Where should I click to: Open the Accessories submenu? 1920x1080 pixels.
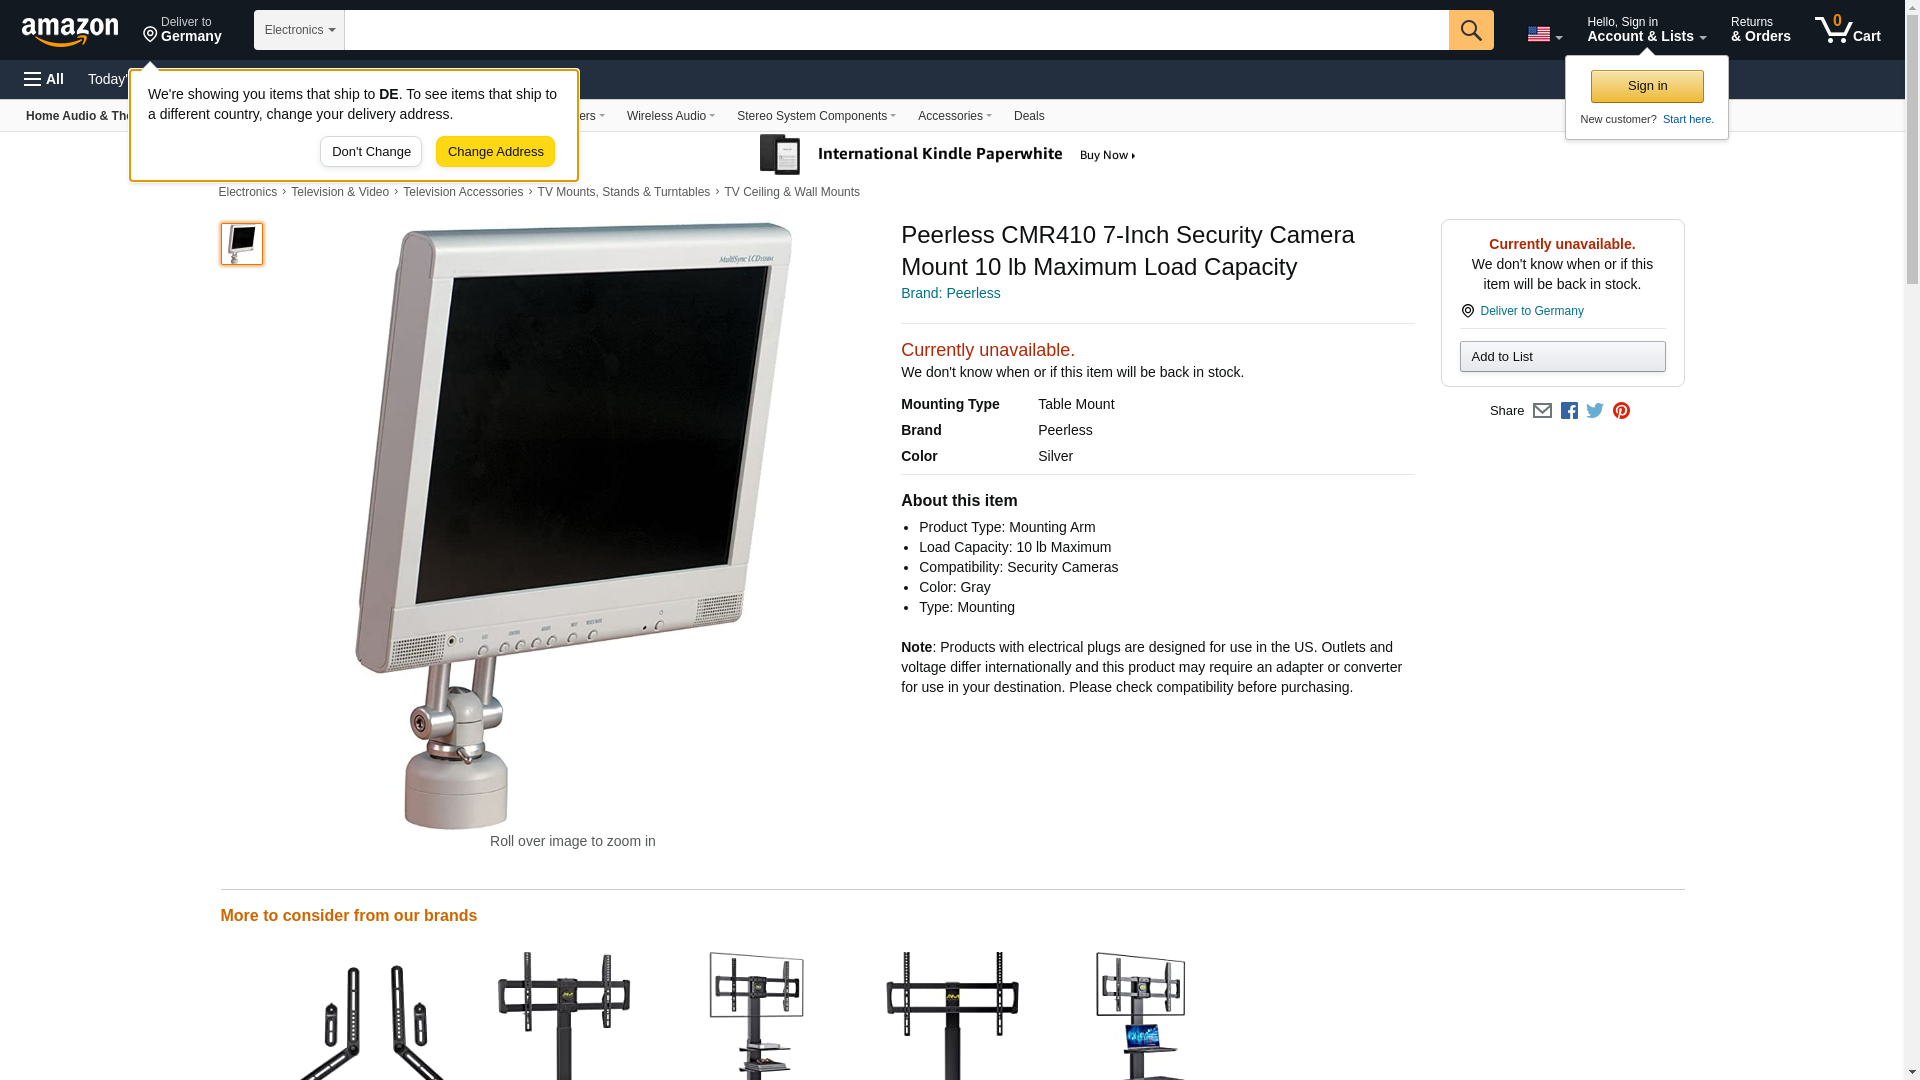(x=954, y=116)
